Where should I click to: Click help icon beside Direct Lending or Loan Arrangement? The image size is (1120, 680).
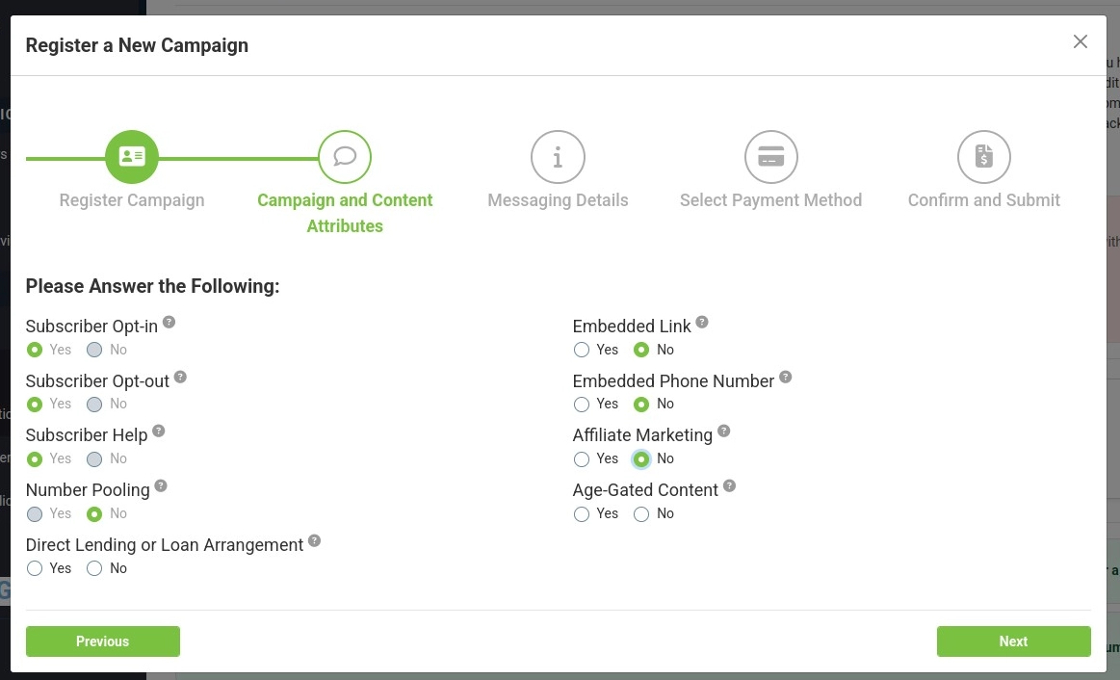point(314,541)
